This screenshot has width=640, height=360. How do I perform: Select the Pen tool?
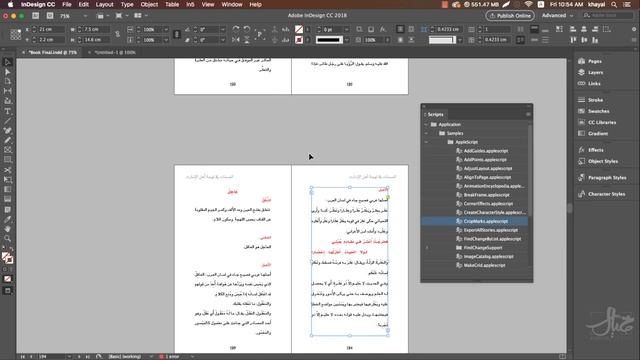[7, 131]
